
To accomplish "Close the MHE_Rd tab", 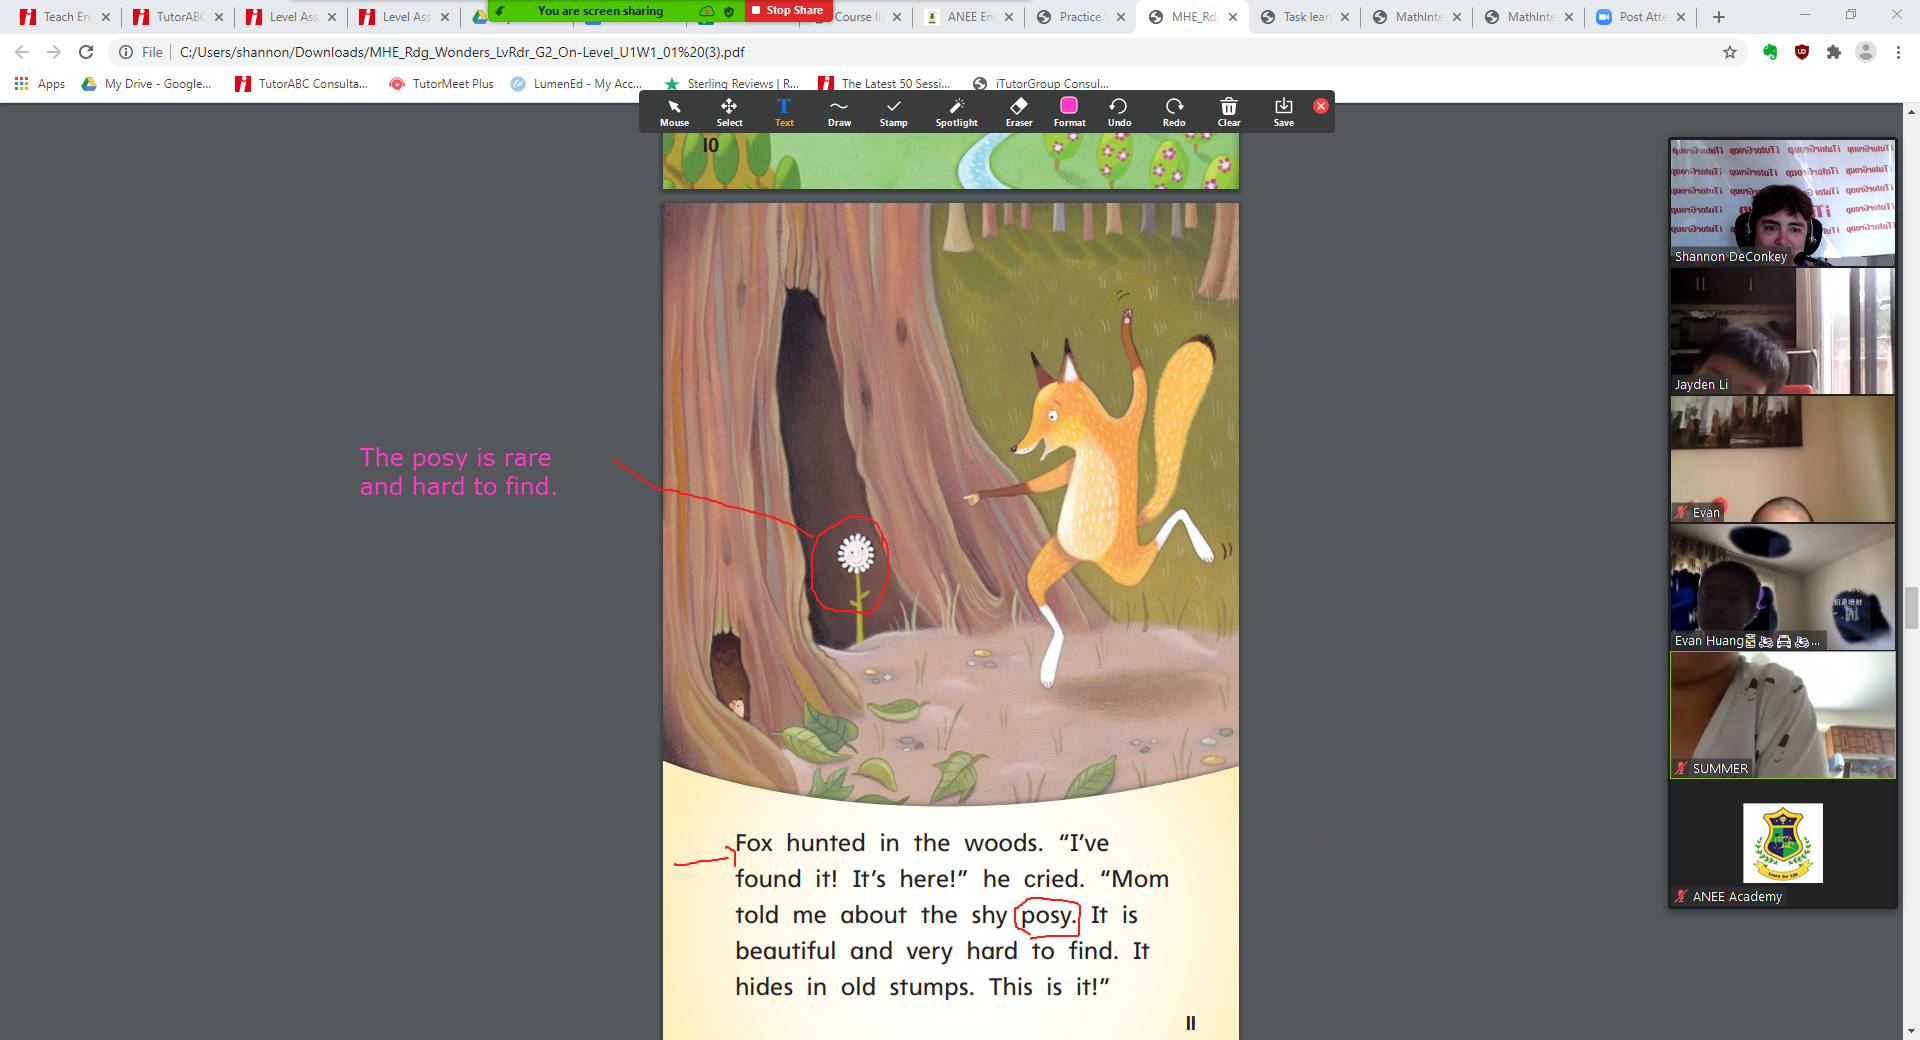I will (1233, 17).
